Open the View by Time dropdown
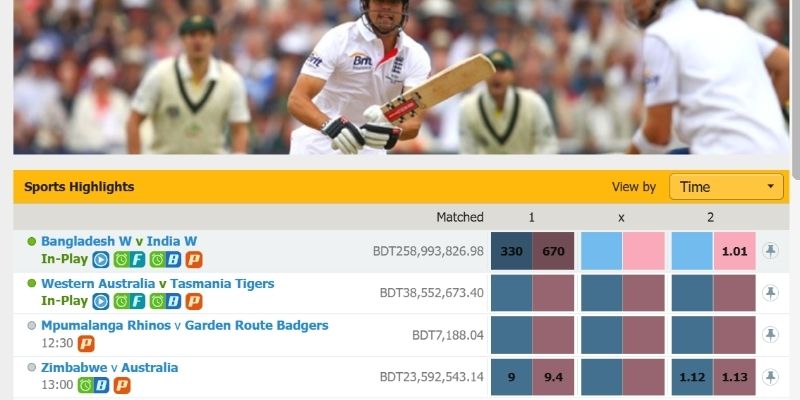This screenshot has height=400, width=800. [x=726, y=187]
